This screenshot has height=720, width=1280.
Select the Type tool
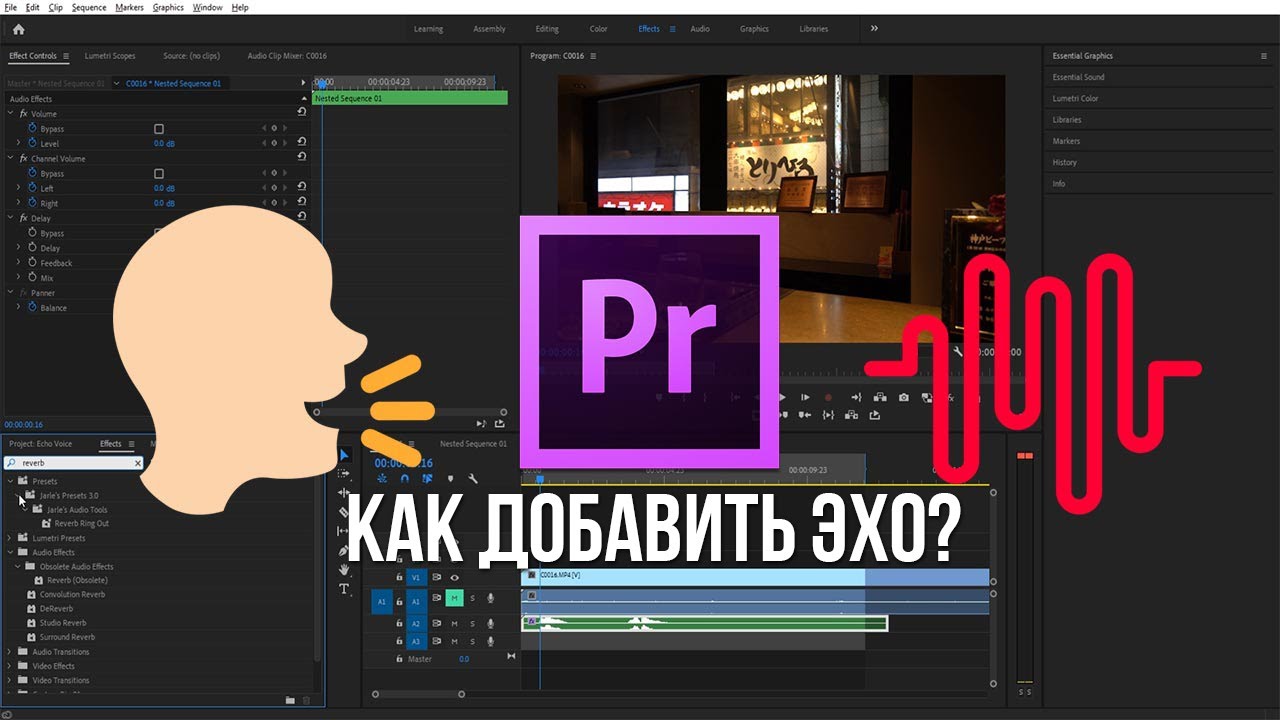click(344, 589)
